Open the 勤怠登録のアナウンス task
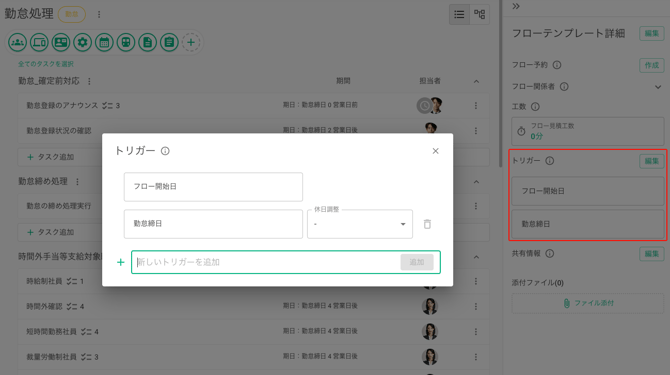The image size is (670, 375). click(253, 105)
